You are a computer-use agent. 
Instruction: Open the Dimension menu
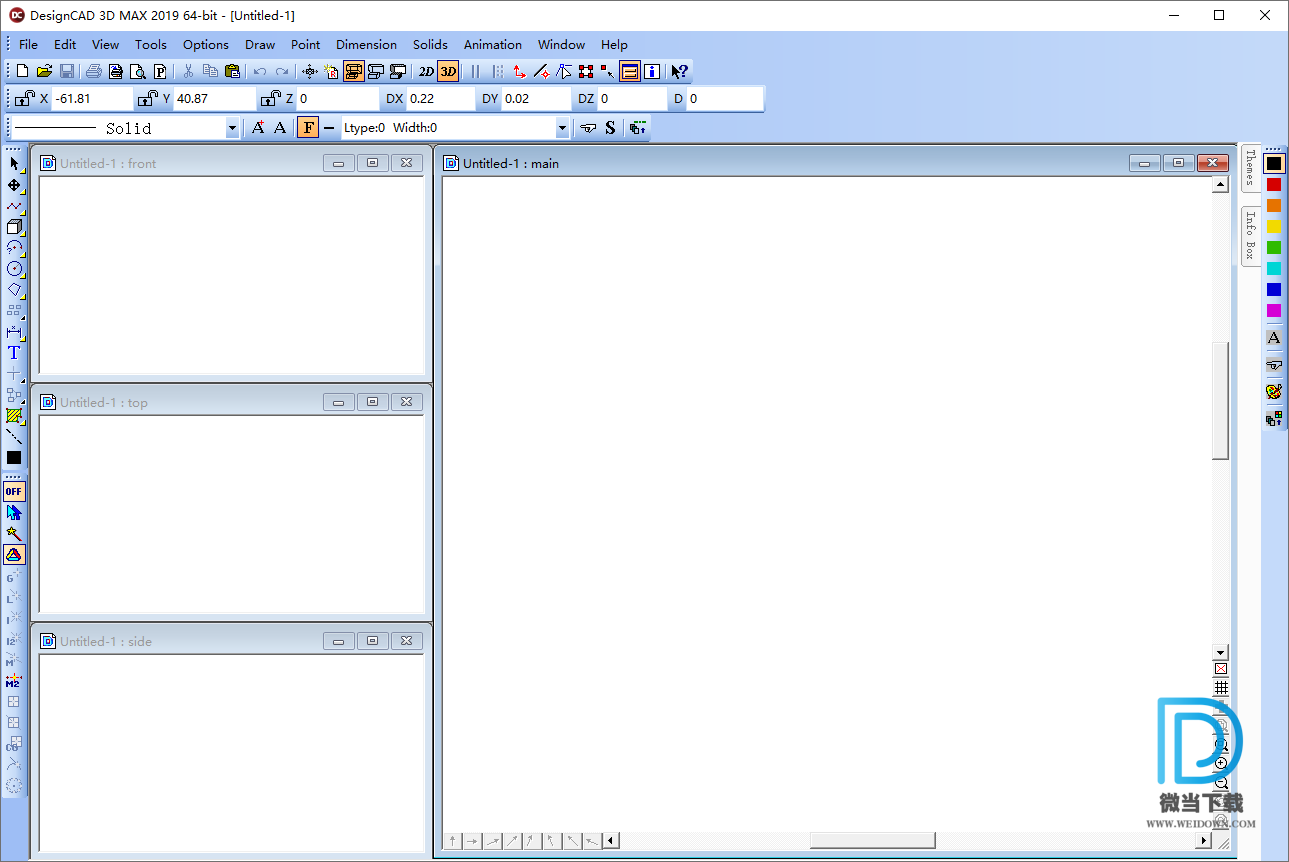click(366, 44)
